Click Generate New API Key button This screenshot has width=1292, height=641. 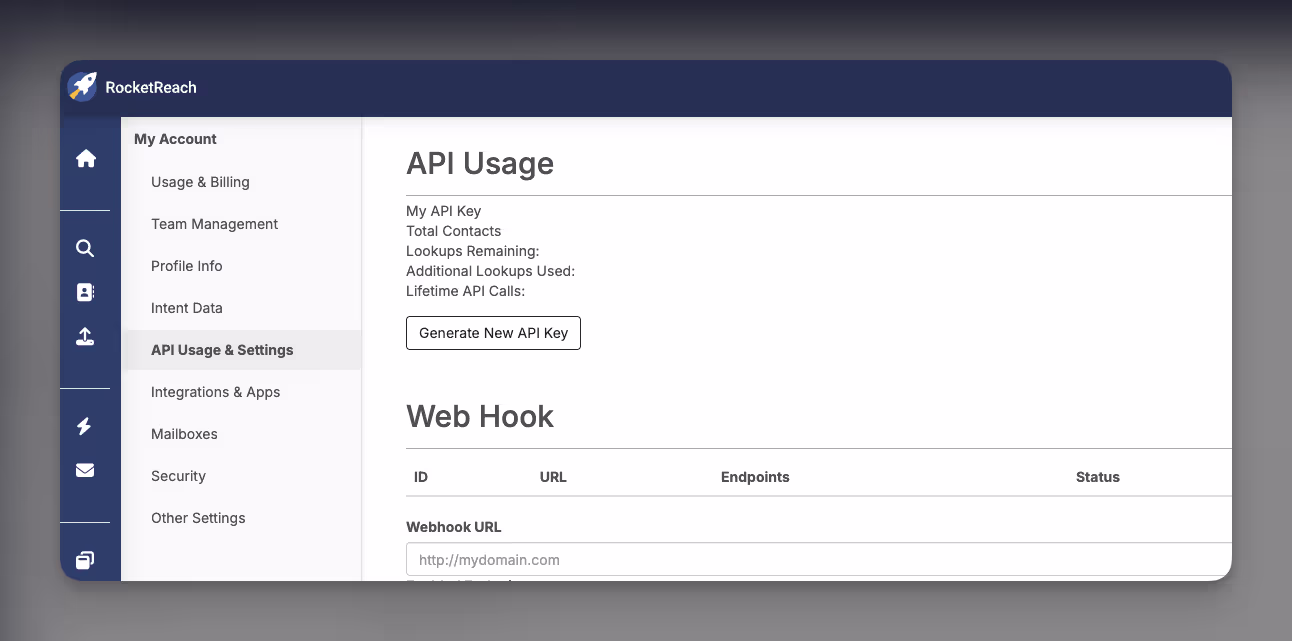click(x=493, y=333)
